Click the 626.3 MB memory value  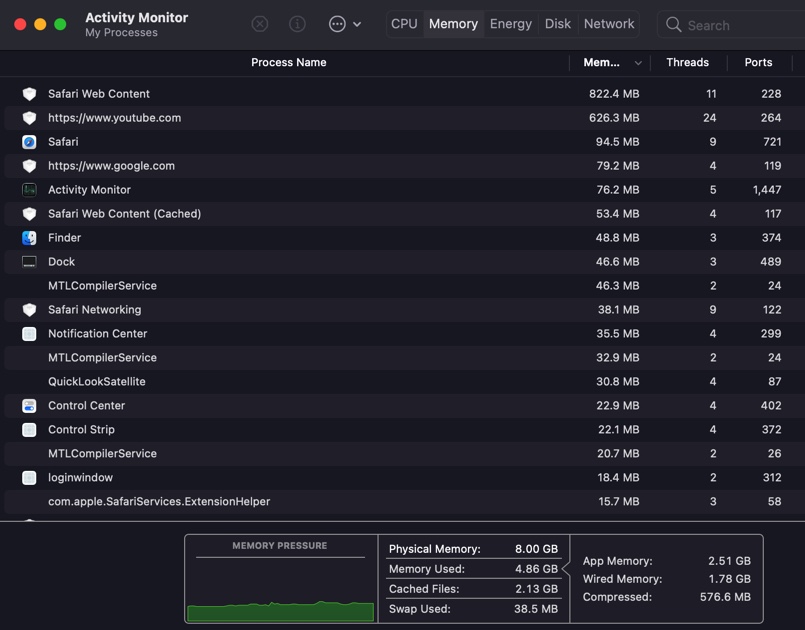(x=614, y=118)
